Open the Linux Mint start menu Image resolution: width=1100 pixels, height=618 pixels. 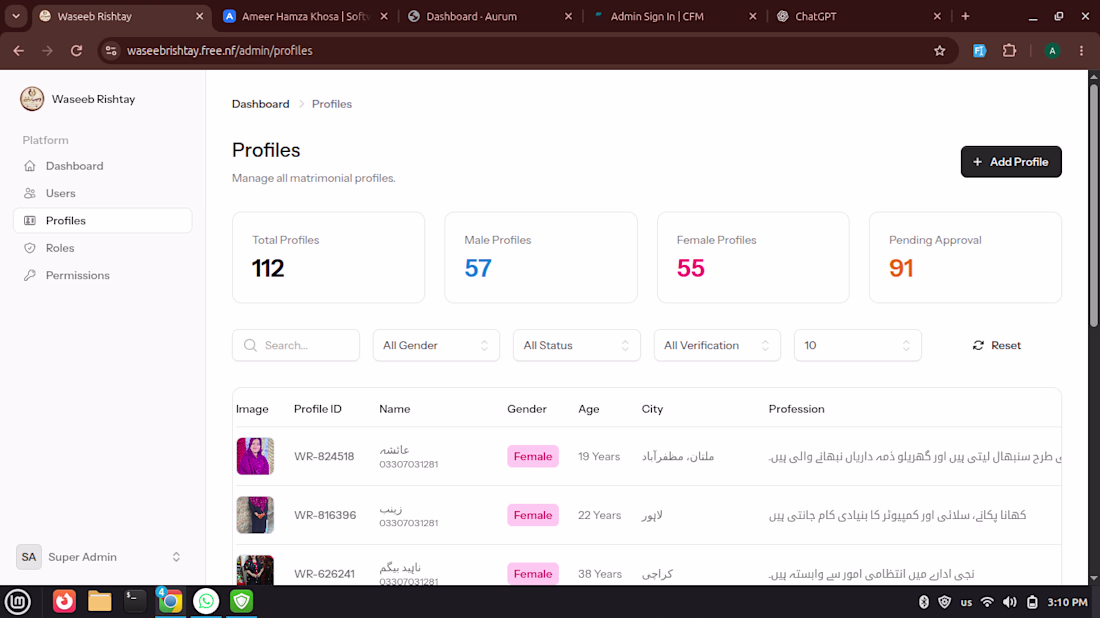[x=18, y=601]
